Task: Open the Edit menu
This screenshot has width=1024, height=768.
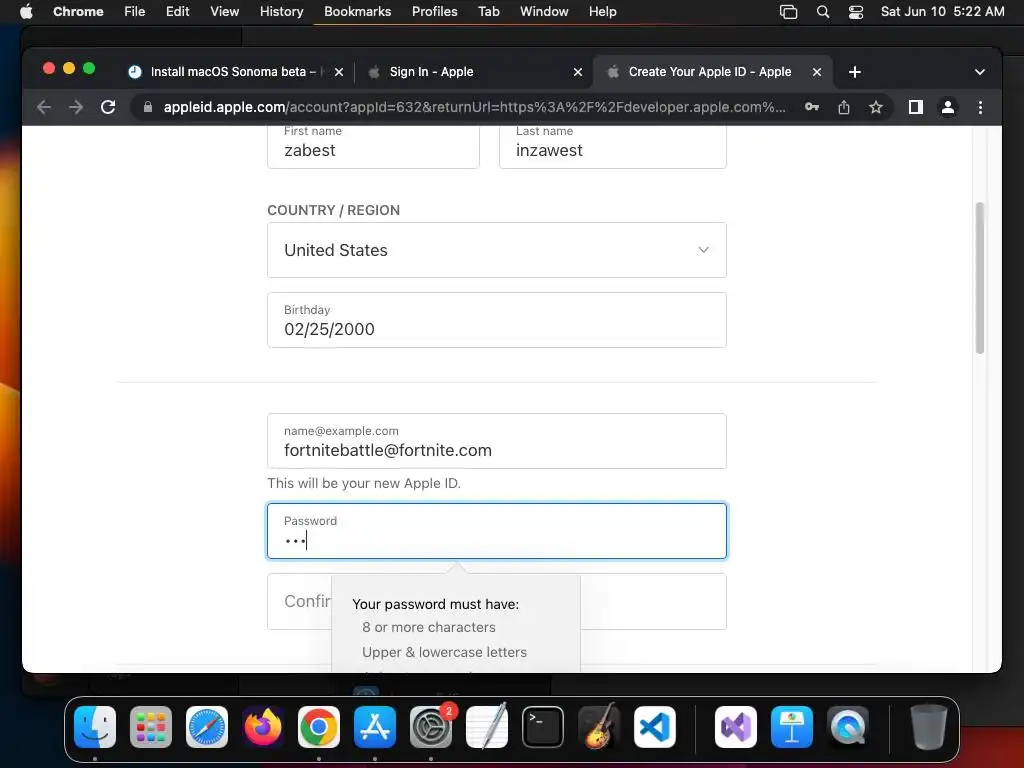Action: coord(178,11)
